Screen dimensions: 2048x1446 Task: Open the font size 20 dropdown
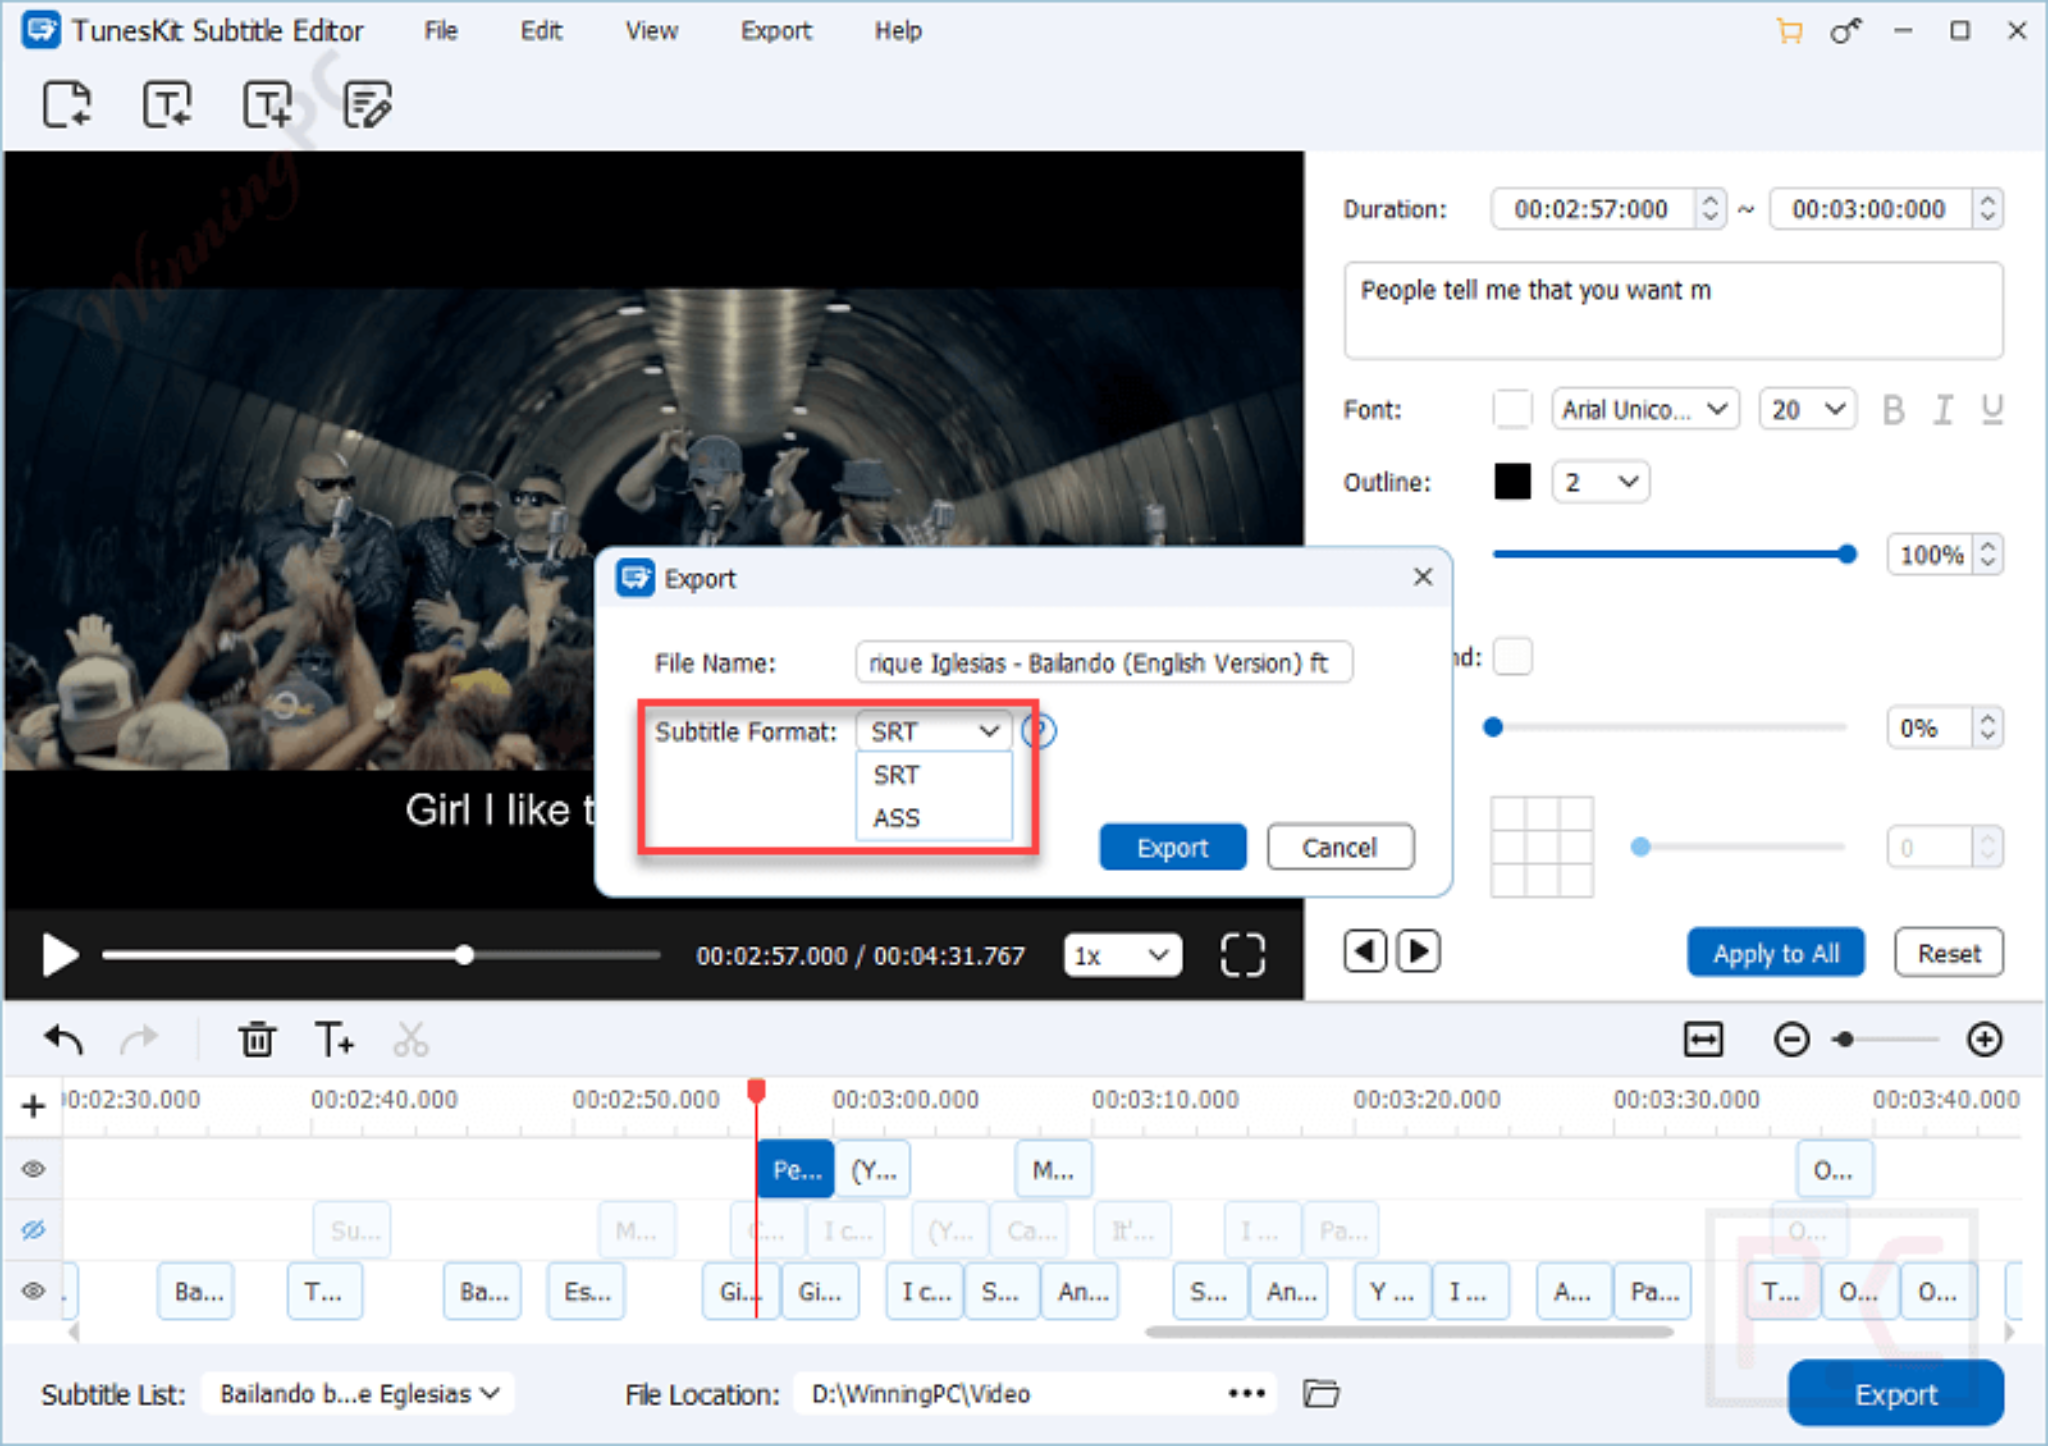tap(1807, 410)
